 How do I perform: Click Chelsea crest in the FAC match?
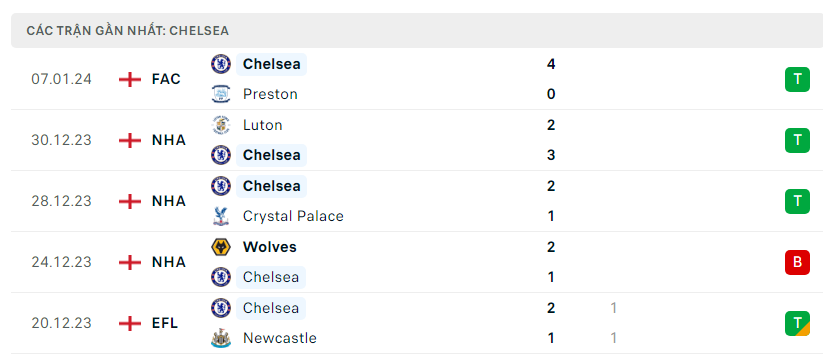tap(221, 64)
